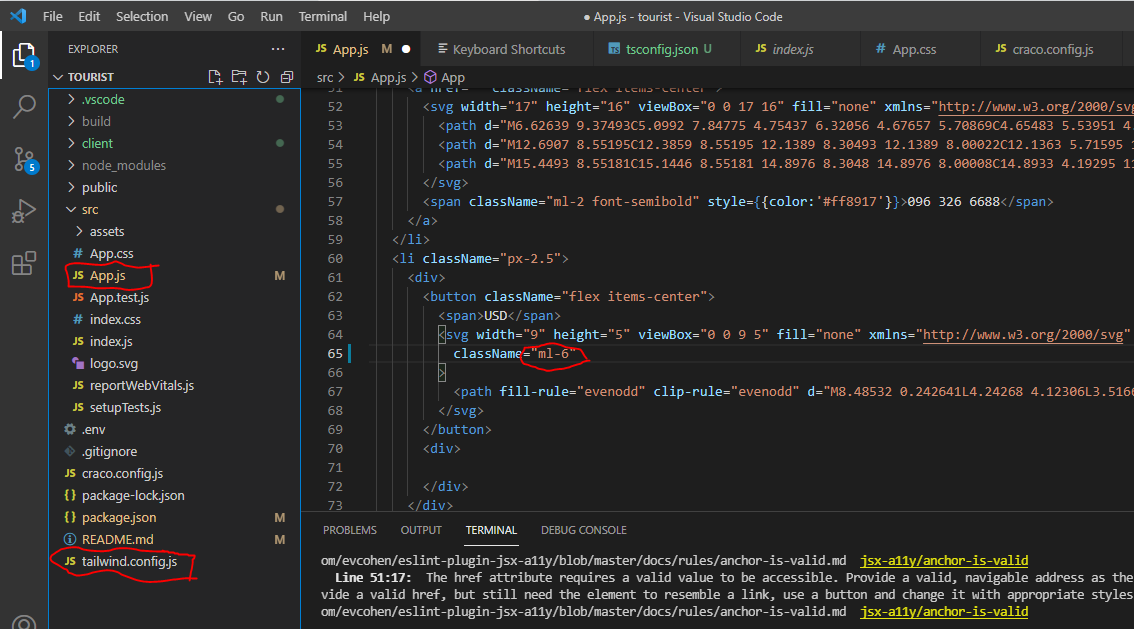Collapse the TOURIST project section
The width and height of the screenshot is (1134, 629).
click(x=90, y=77)
